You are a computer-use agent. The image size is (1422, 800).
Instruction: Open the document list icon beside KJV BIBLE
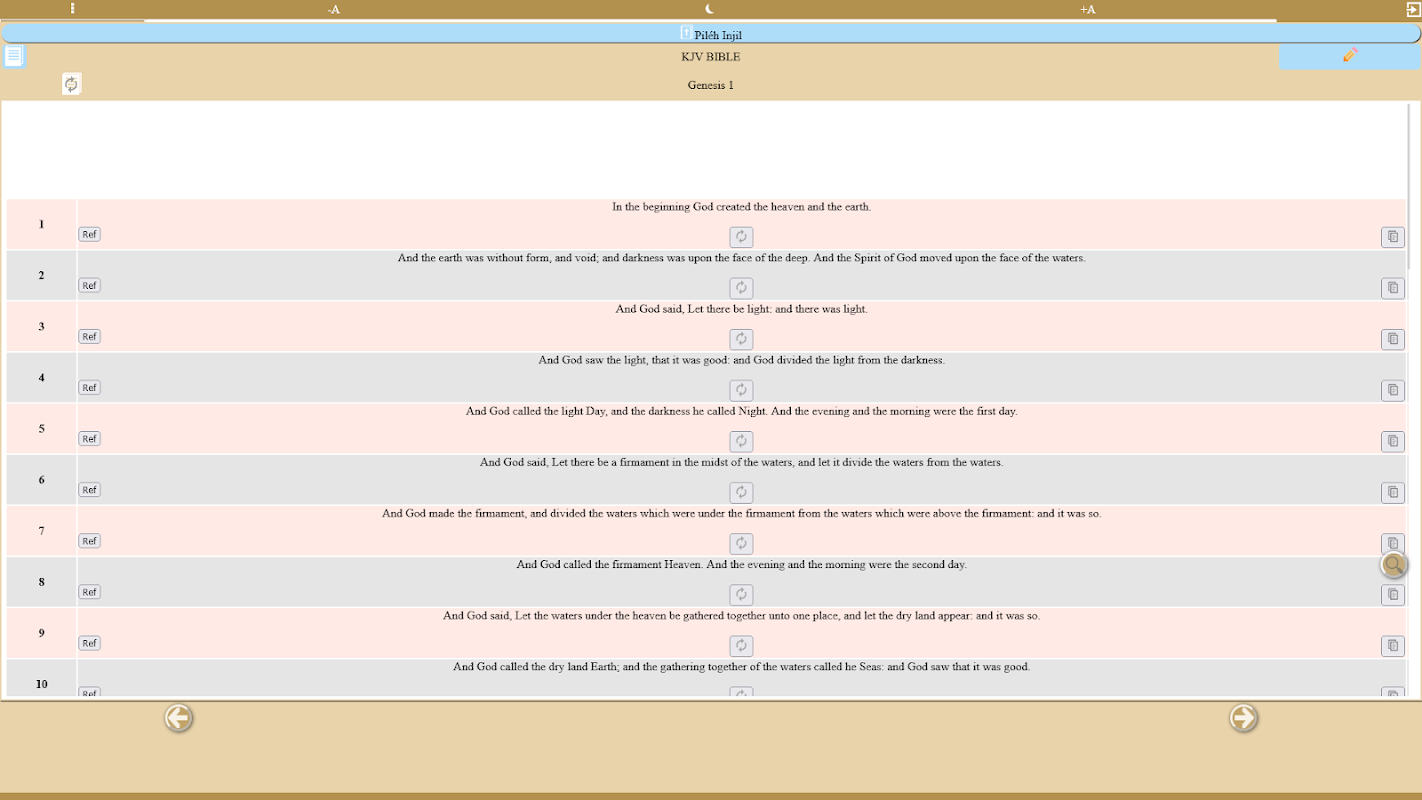click(x=14, y=56)
